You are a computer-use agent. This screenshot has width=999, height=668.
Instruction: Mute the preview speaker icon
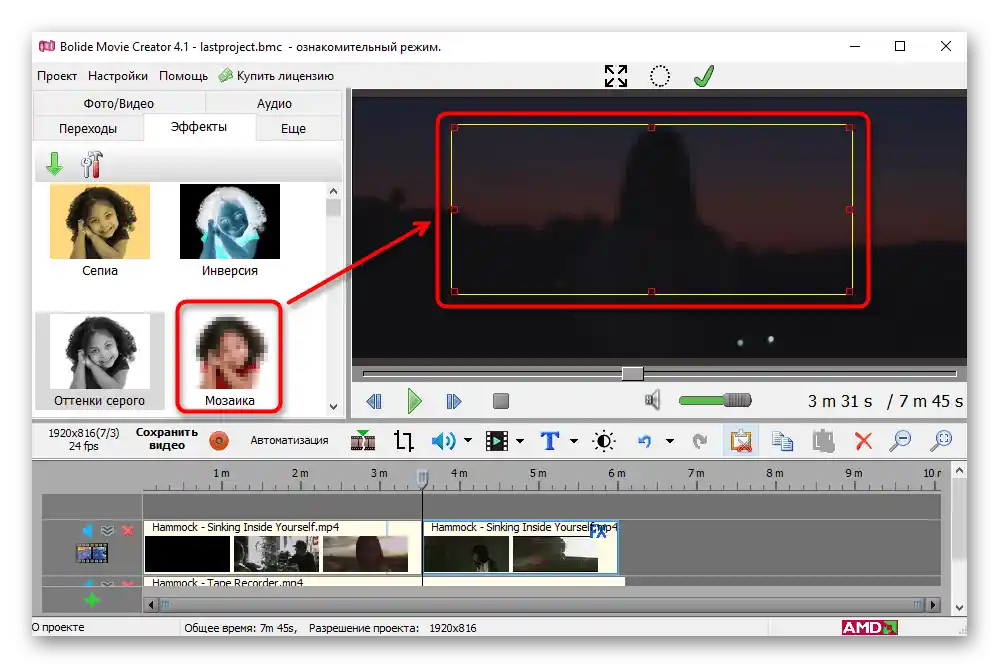pos(652,400)
